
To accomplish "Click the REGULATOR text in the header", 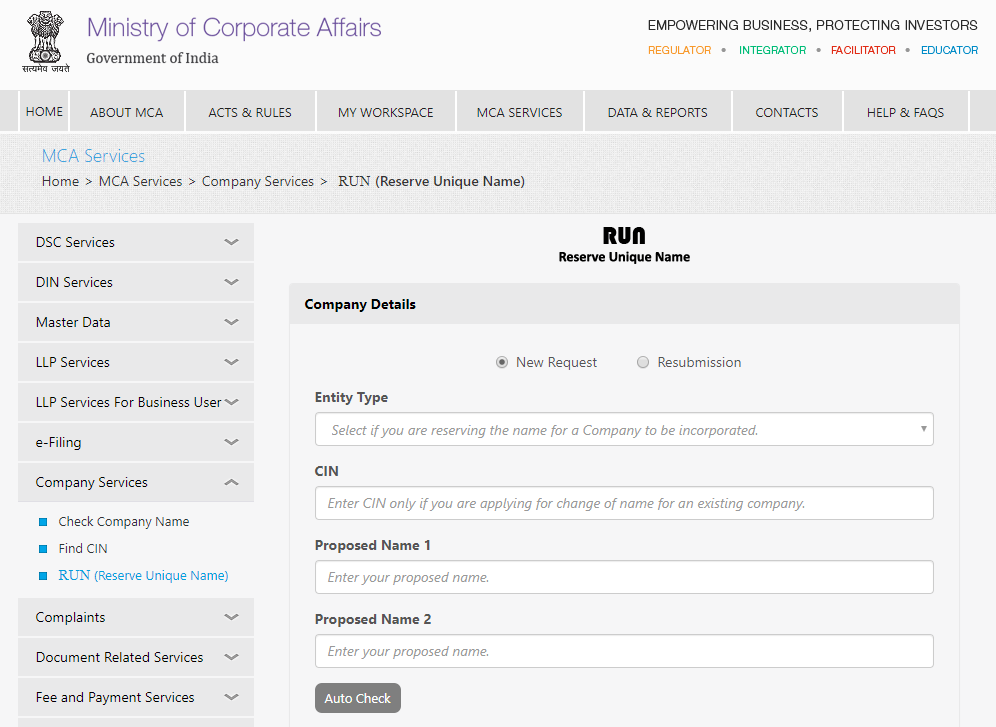I will pos(679,50).
